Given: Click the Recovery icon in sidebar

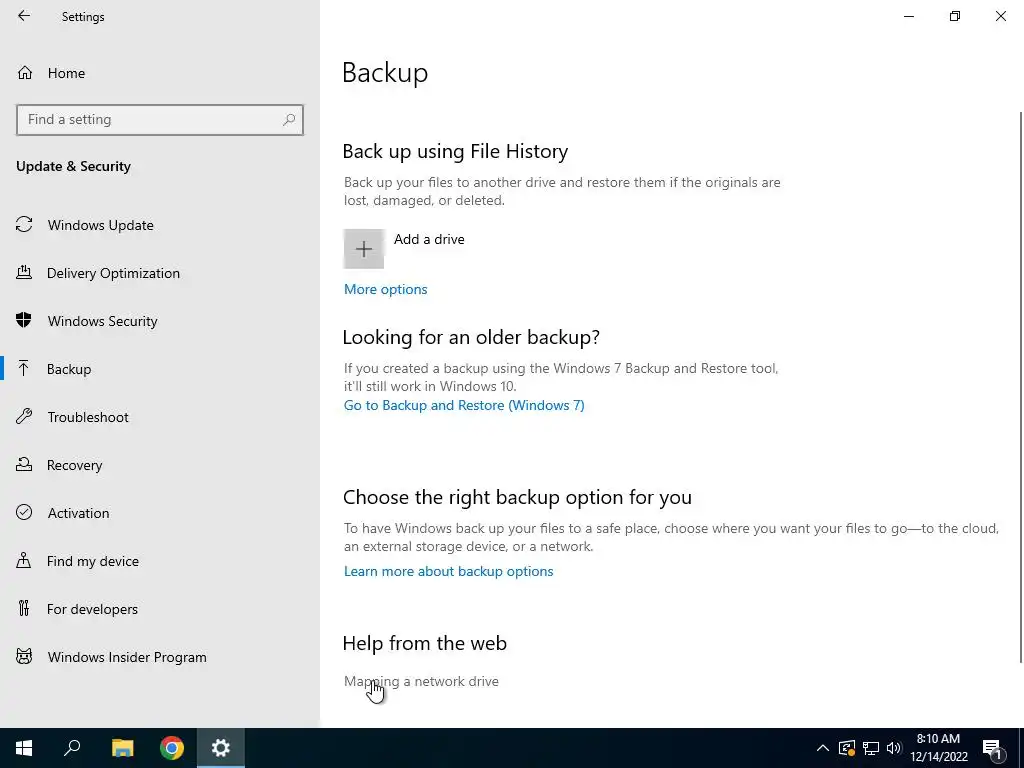Looking at the screenshot, I should click(24, 464).
